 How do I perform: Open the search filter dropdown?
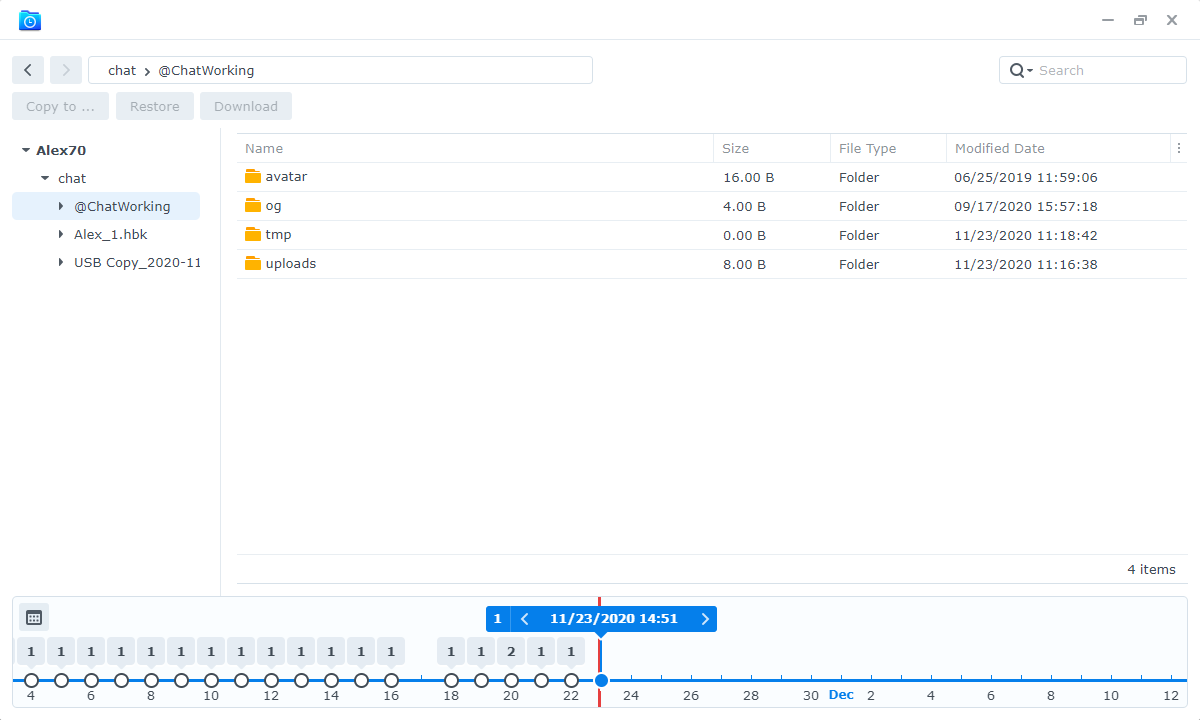click(1028, 70)
